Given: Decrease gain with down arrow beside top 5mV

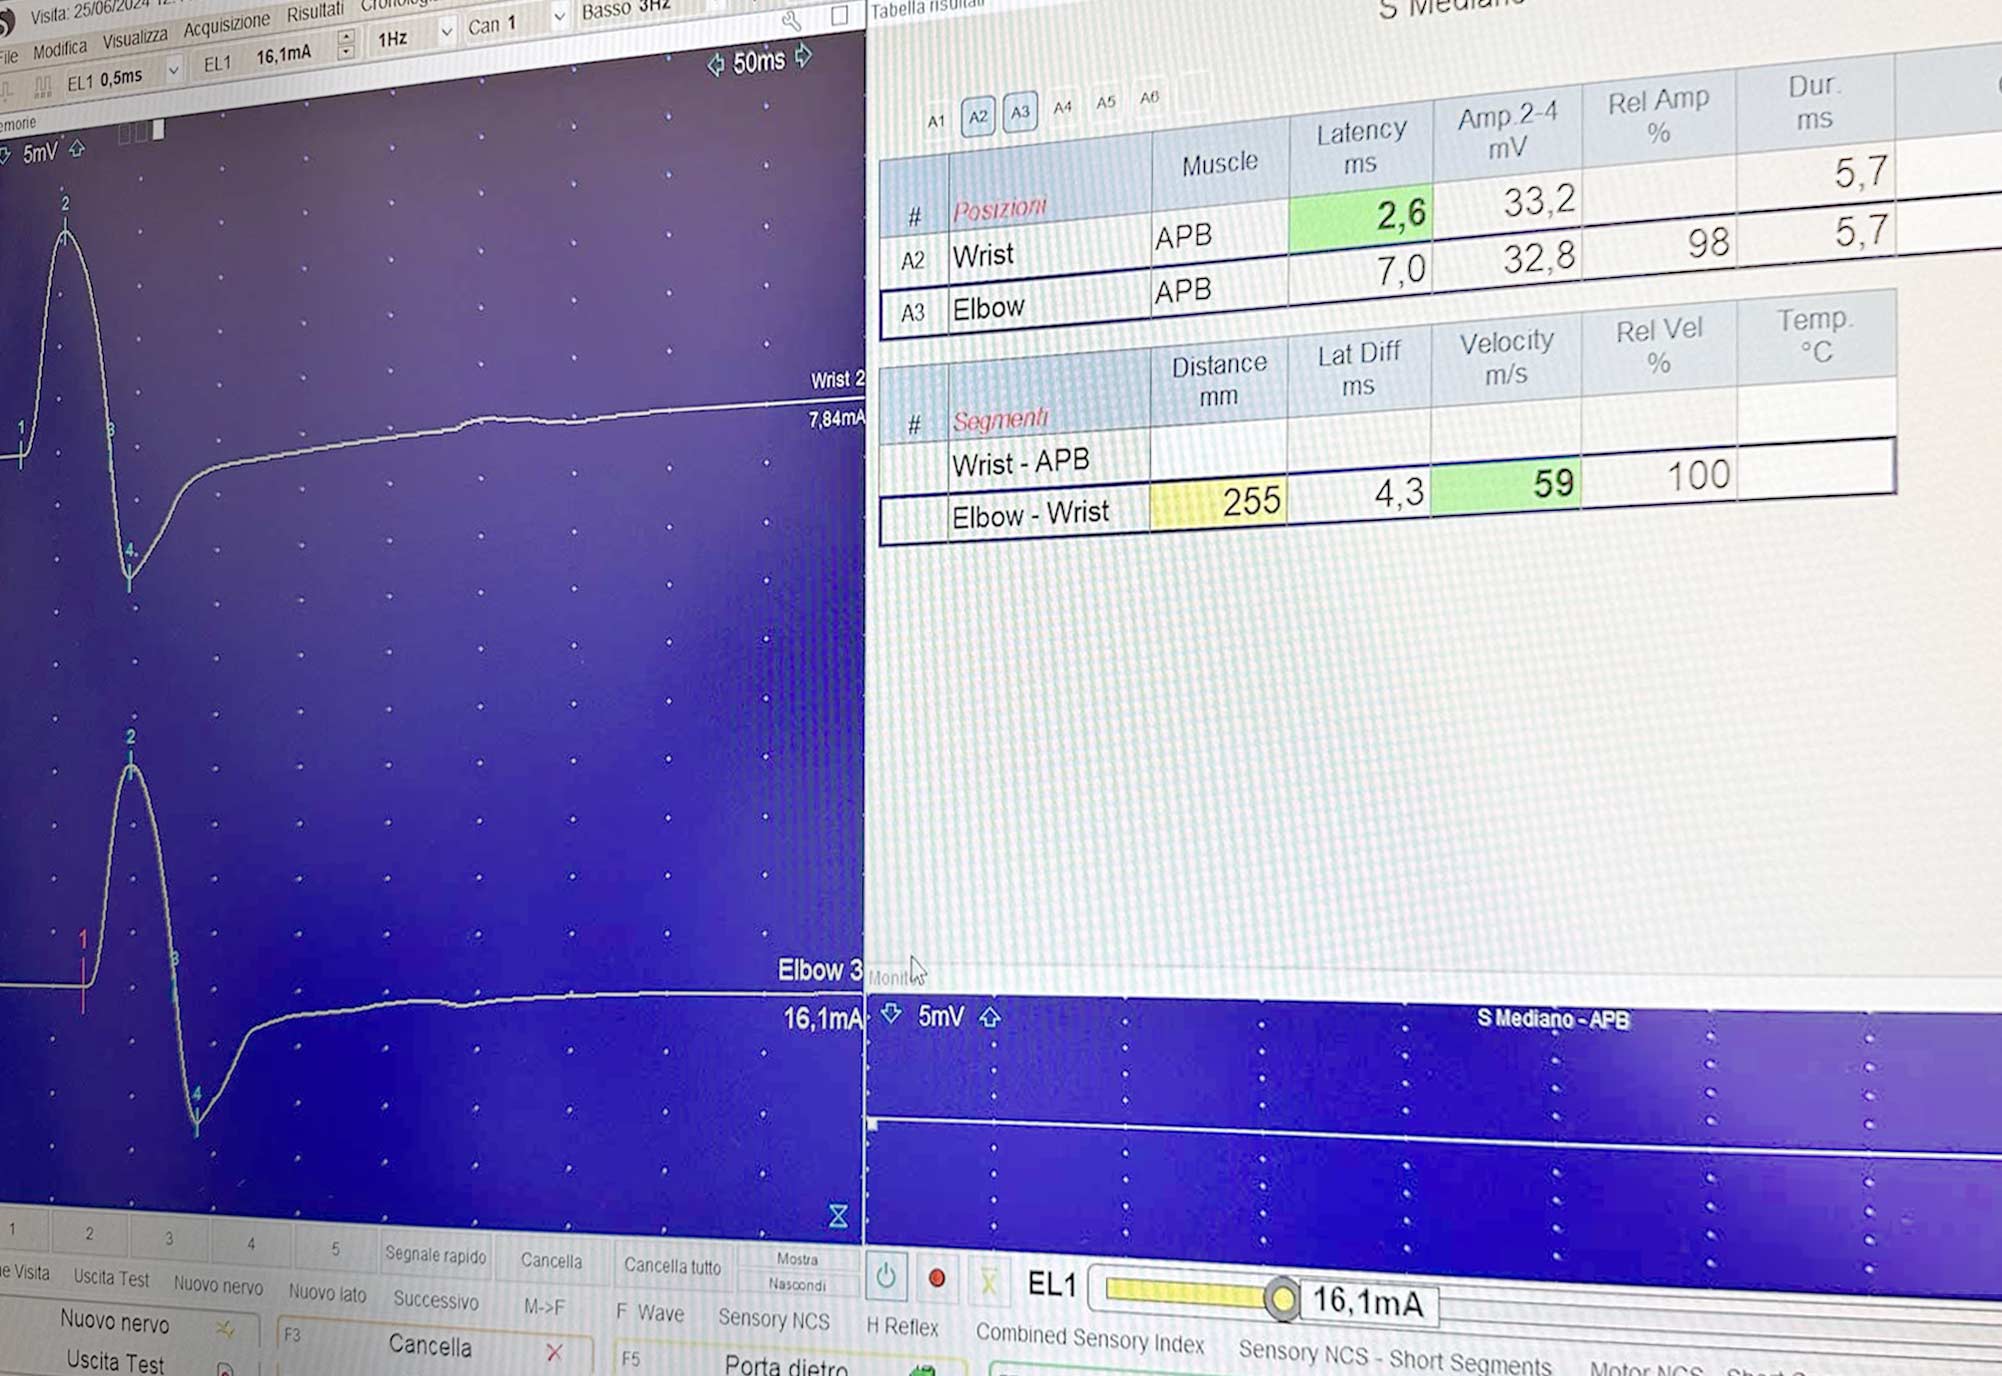Looking at the screenshot, I should [x=6, y=155].
